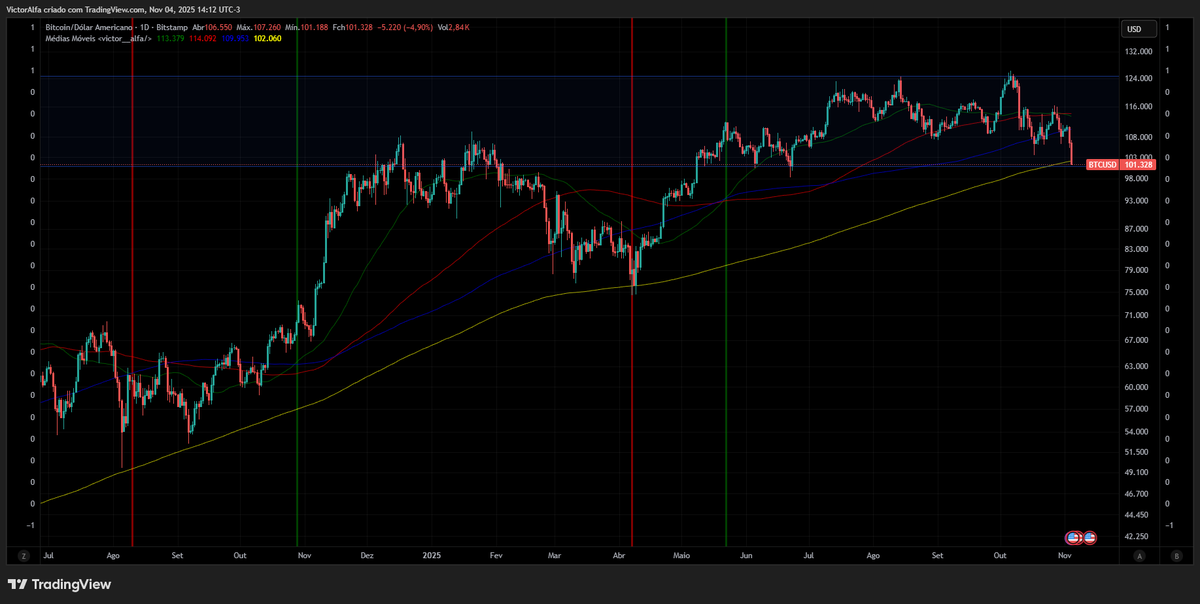Click the 2025 label on time axis
1200x604 pixels.
click(x=432, y=555)
